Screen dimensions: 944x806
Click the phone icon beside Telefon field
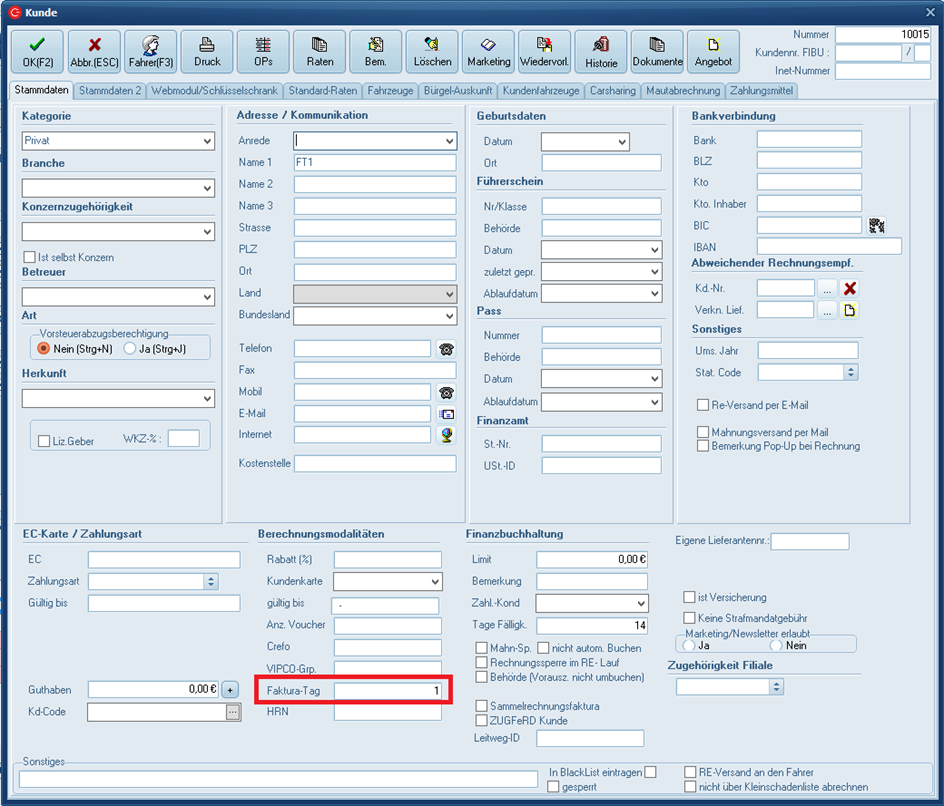(446, 349)
